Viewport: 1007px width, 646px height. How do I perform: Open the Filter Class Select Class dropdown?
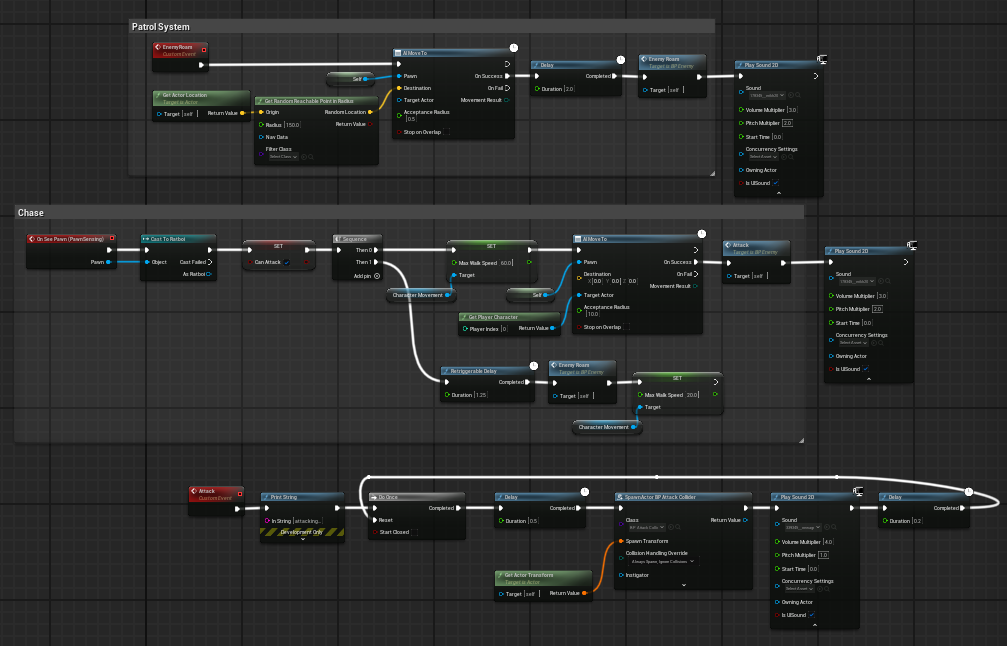coord(283,157)
